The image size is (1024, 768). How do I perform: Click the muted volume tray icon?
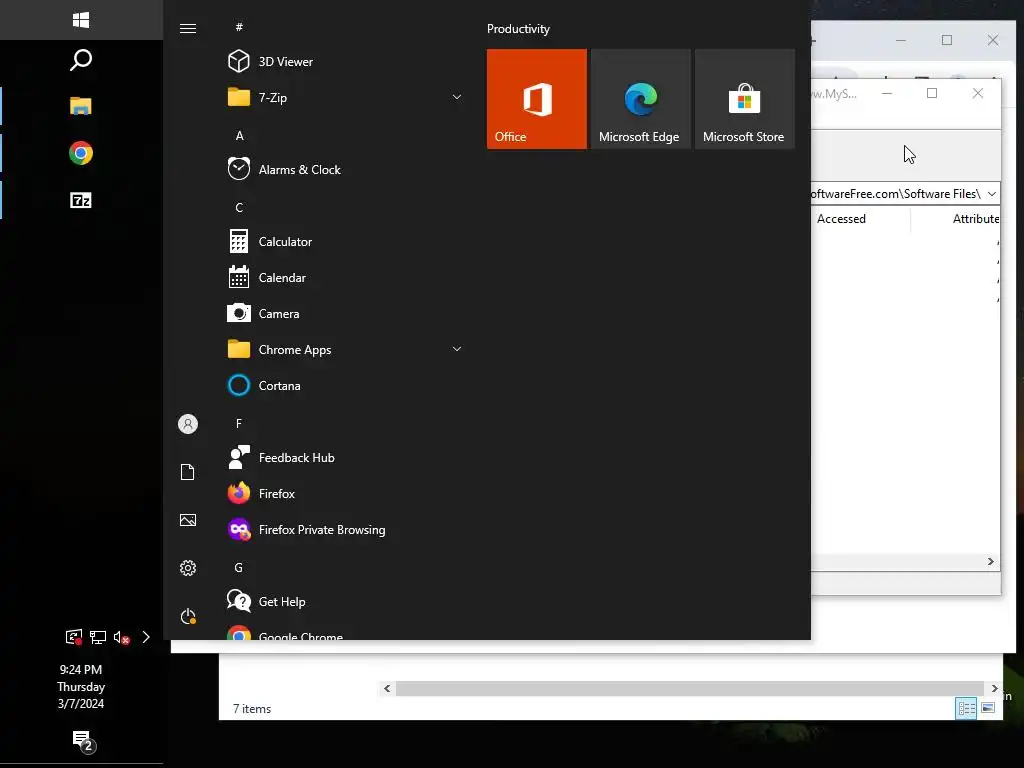pos(121,637)
